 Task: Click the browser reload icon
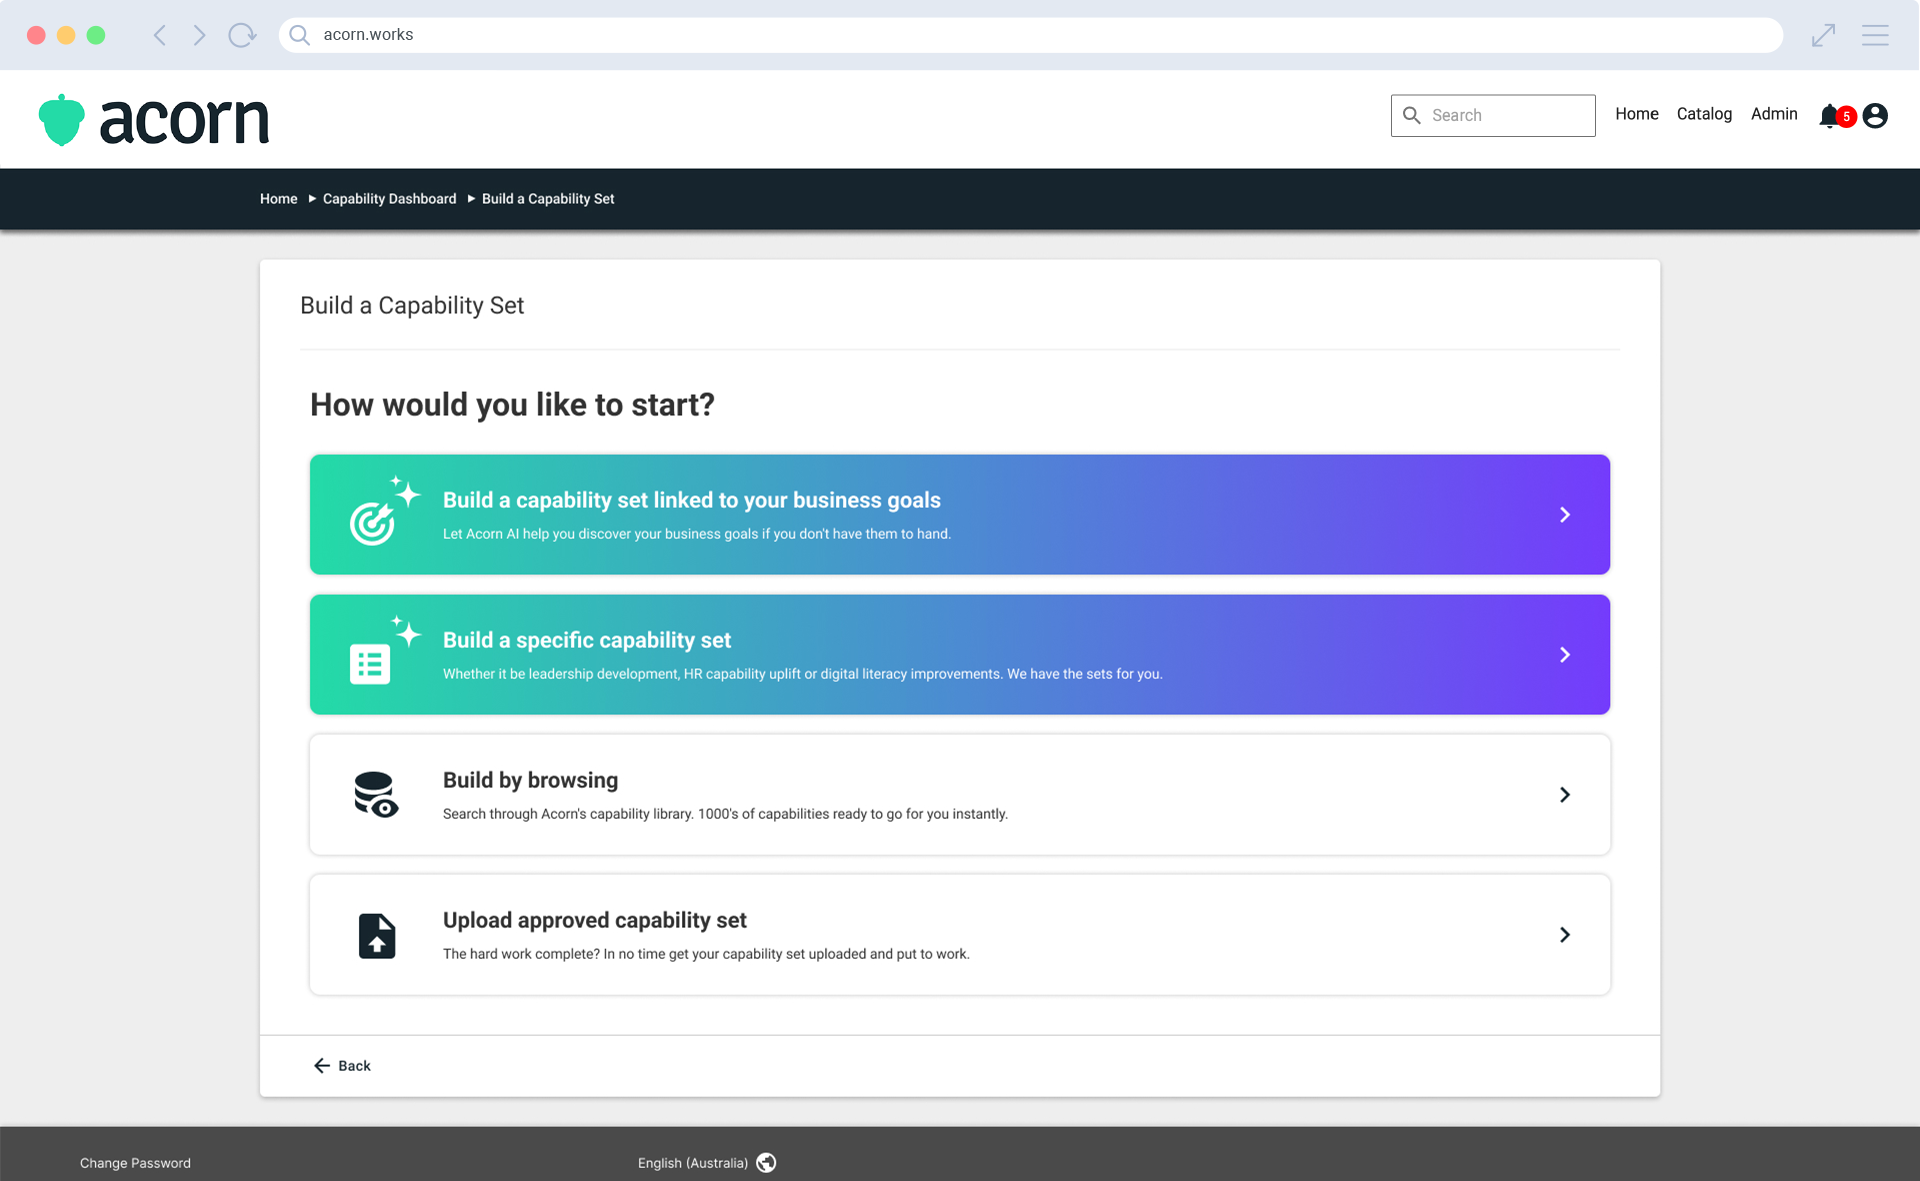click(241, 35)
